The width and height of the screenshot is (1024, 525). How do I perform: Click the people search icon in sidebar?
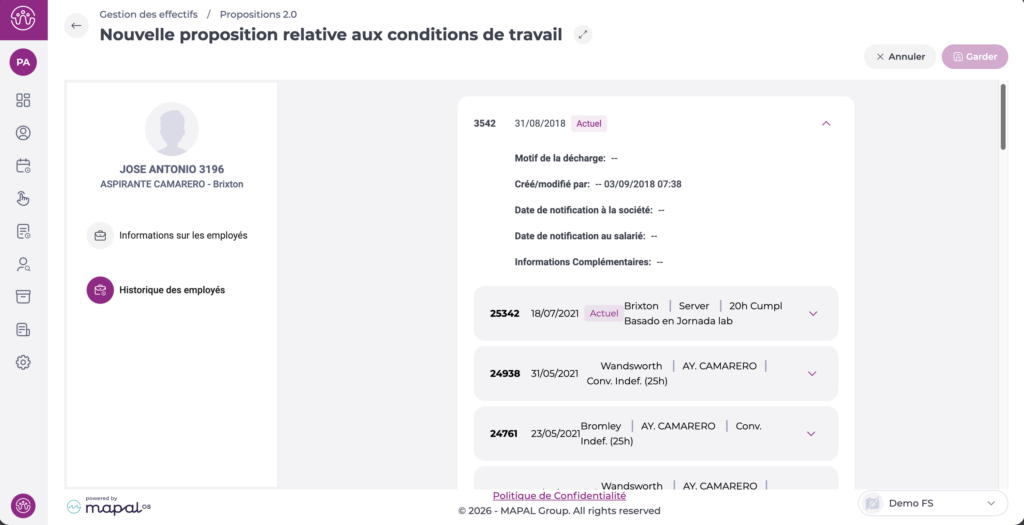[x=23, y=264]
